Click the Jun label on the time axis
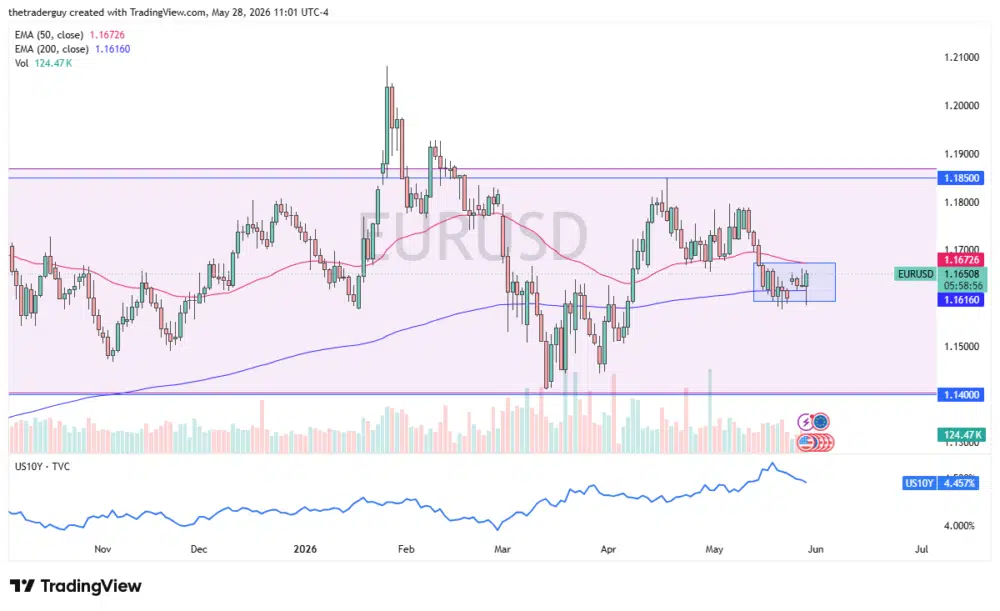Image resolution: width=1000 pixels, height=611 pixels. pos(815,549)
